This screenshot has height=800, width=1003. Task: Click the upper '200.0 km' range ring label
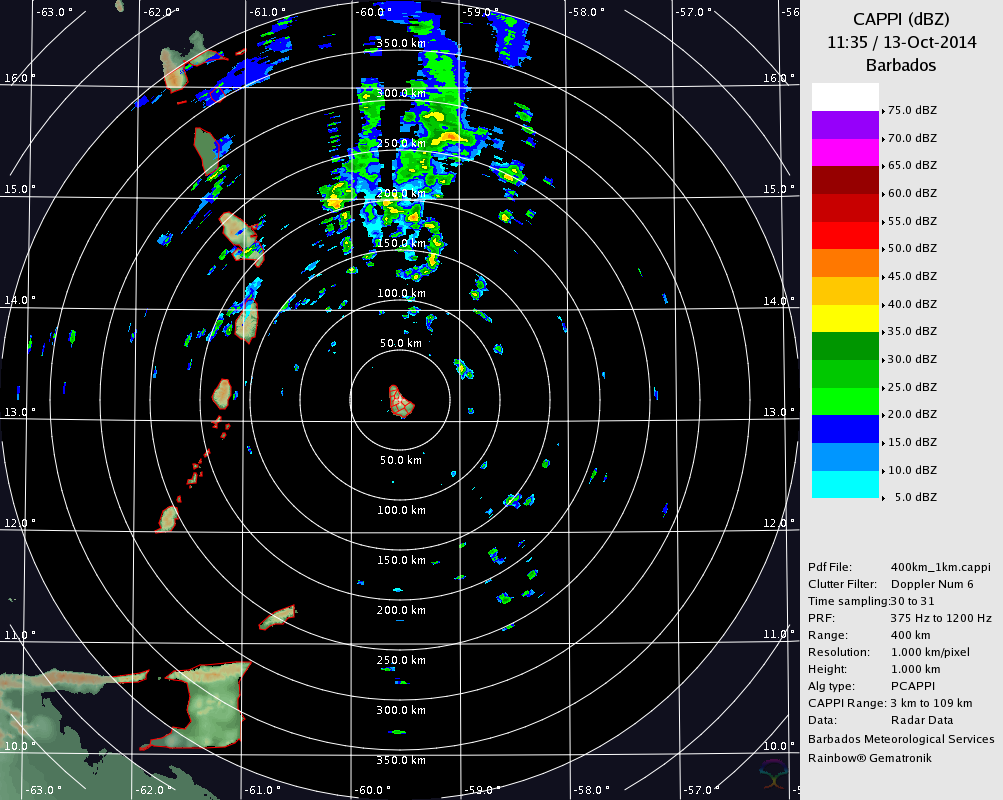pos(401,193)
